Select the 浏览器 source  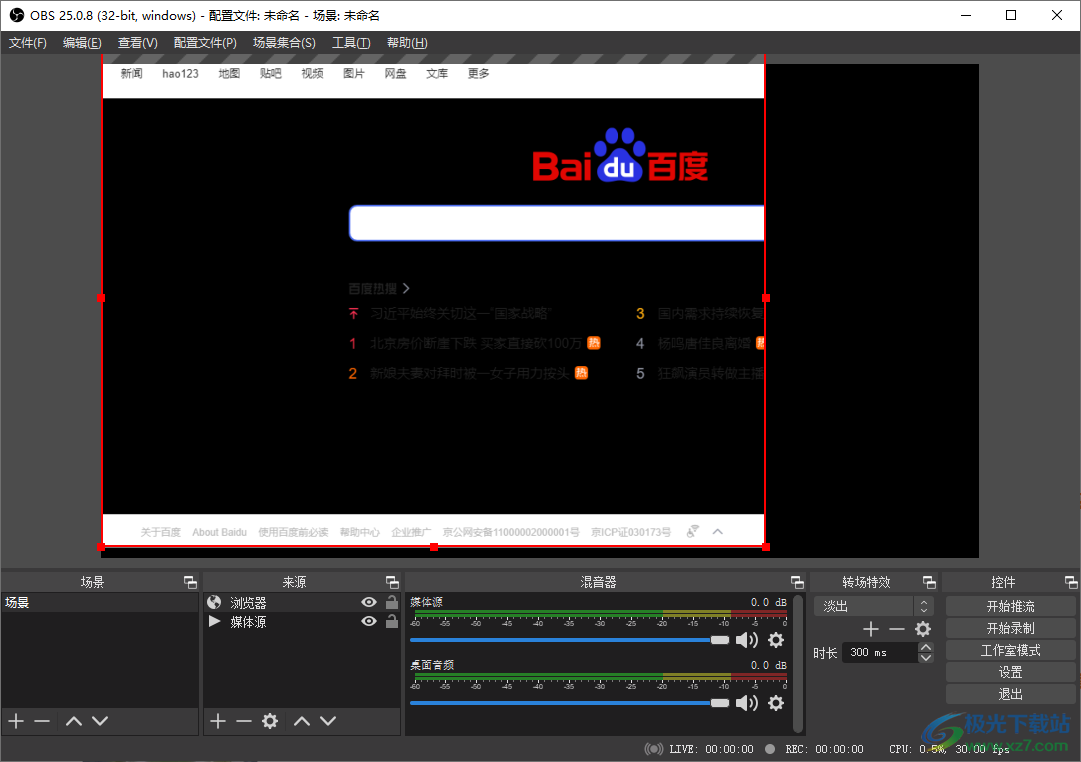248,603
